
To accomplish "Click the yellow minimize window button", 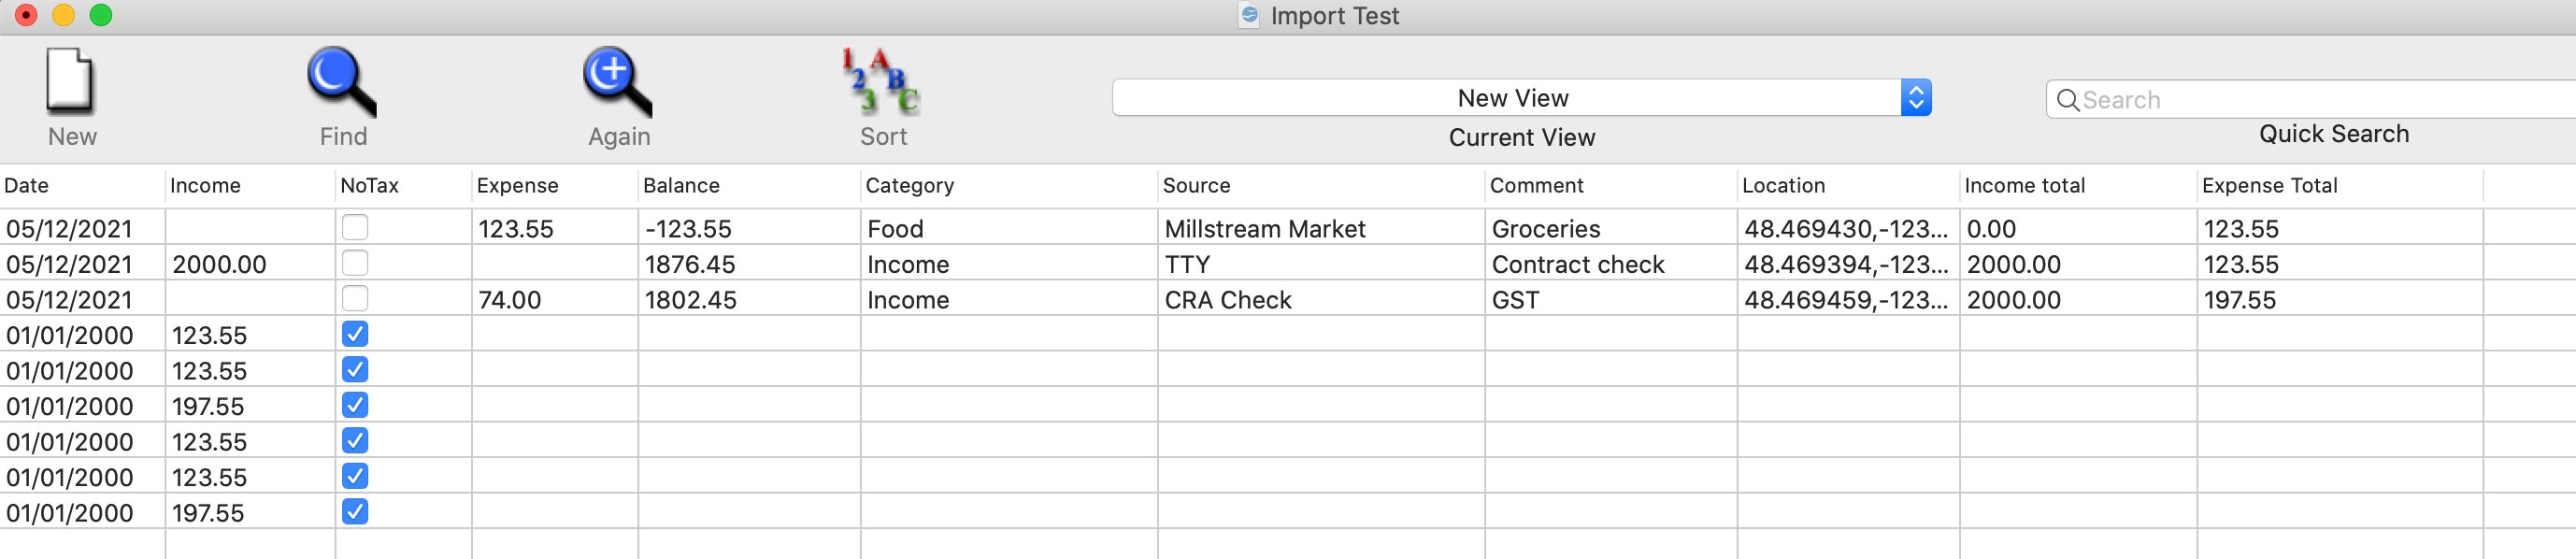I will [x=63, y=15].
